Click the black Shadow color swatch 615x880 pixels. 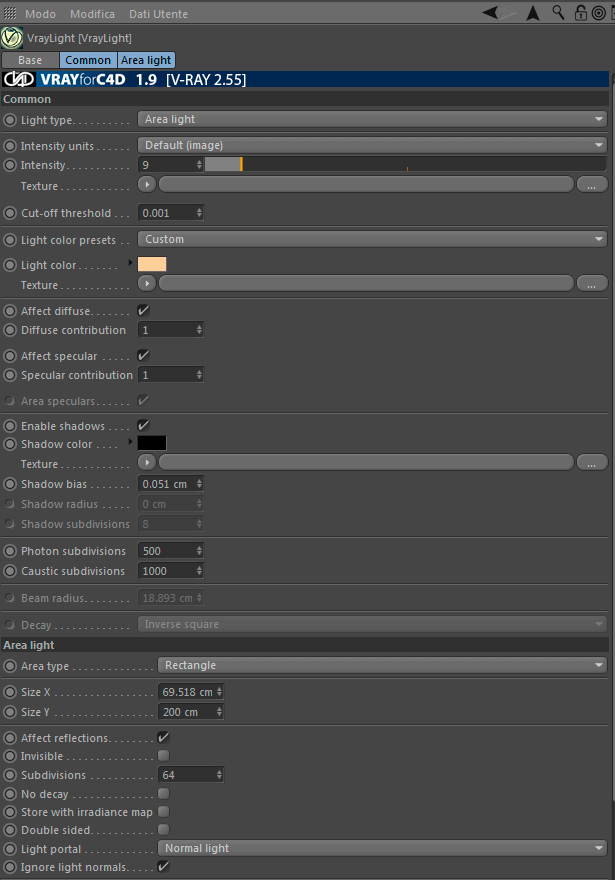[x=152, y=443]
